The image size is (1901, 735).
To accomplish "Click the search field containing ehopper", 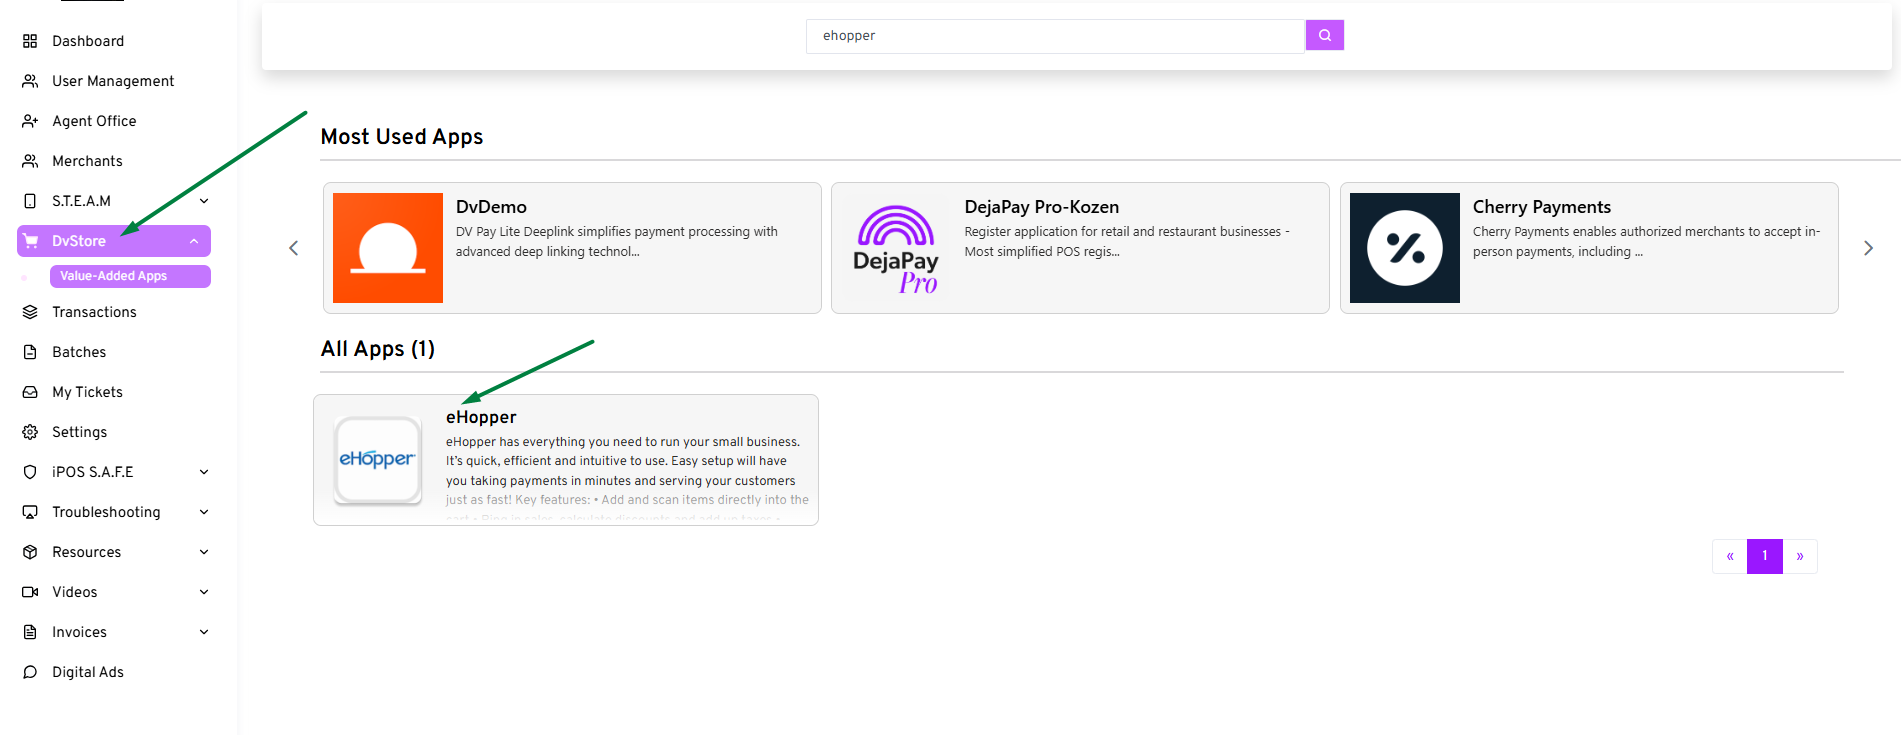I will [1056, 36].
